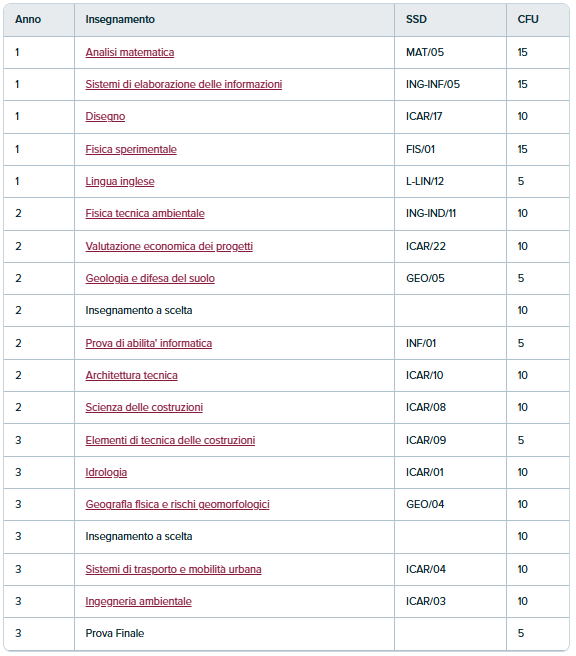The height and width of the screenshot is (656, 576).
Task: Open Geografia fisica e rischi geomorfologici
Action: click(177, 504)
